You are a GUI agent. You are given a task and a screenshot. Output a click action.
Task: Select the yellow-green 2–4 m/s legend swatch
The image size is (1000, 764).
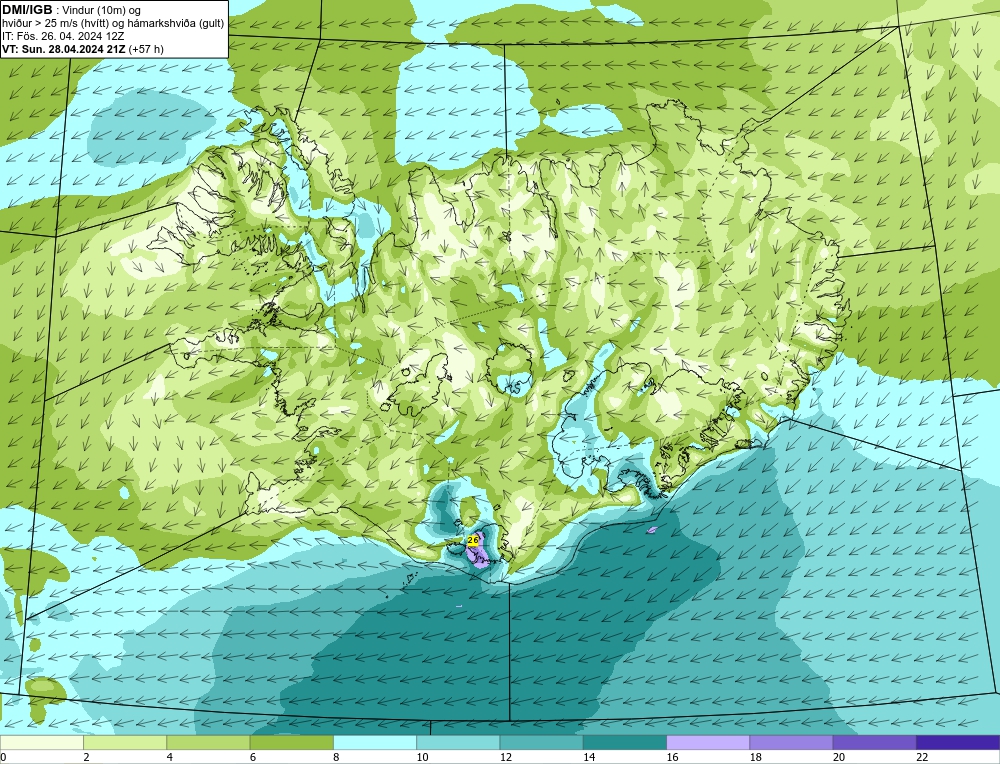coord(125,742)
